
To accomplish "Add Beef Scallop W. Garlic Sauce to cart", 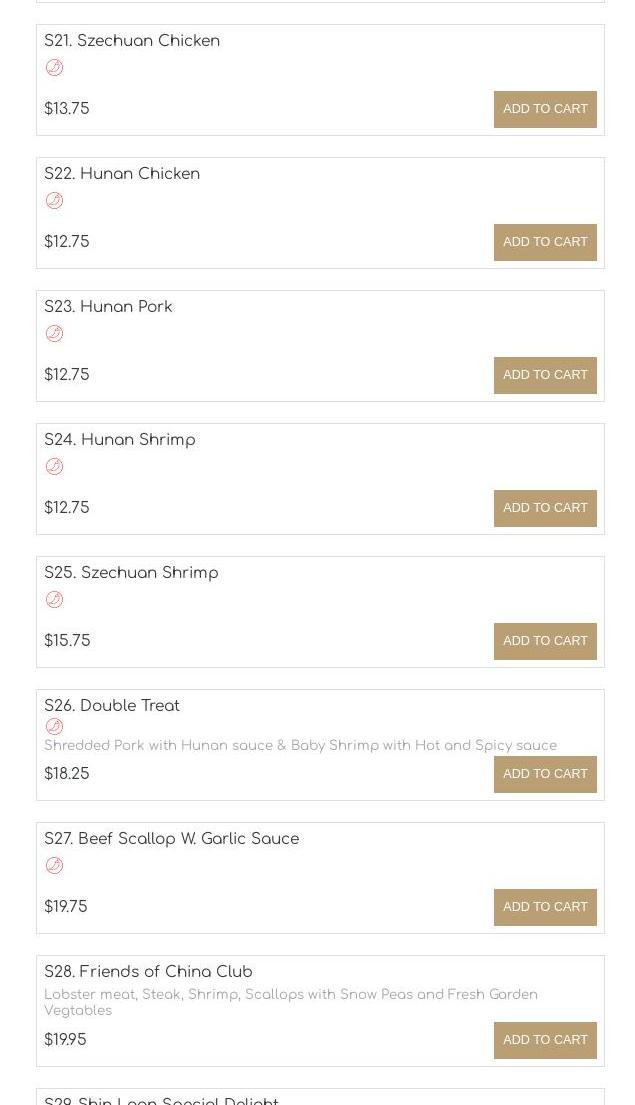I will pos(545,907).
